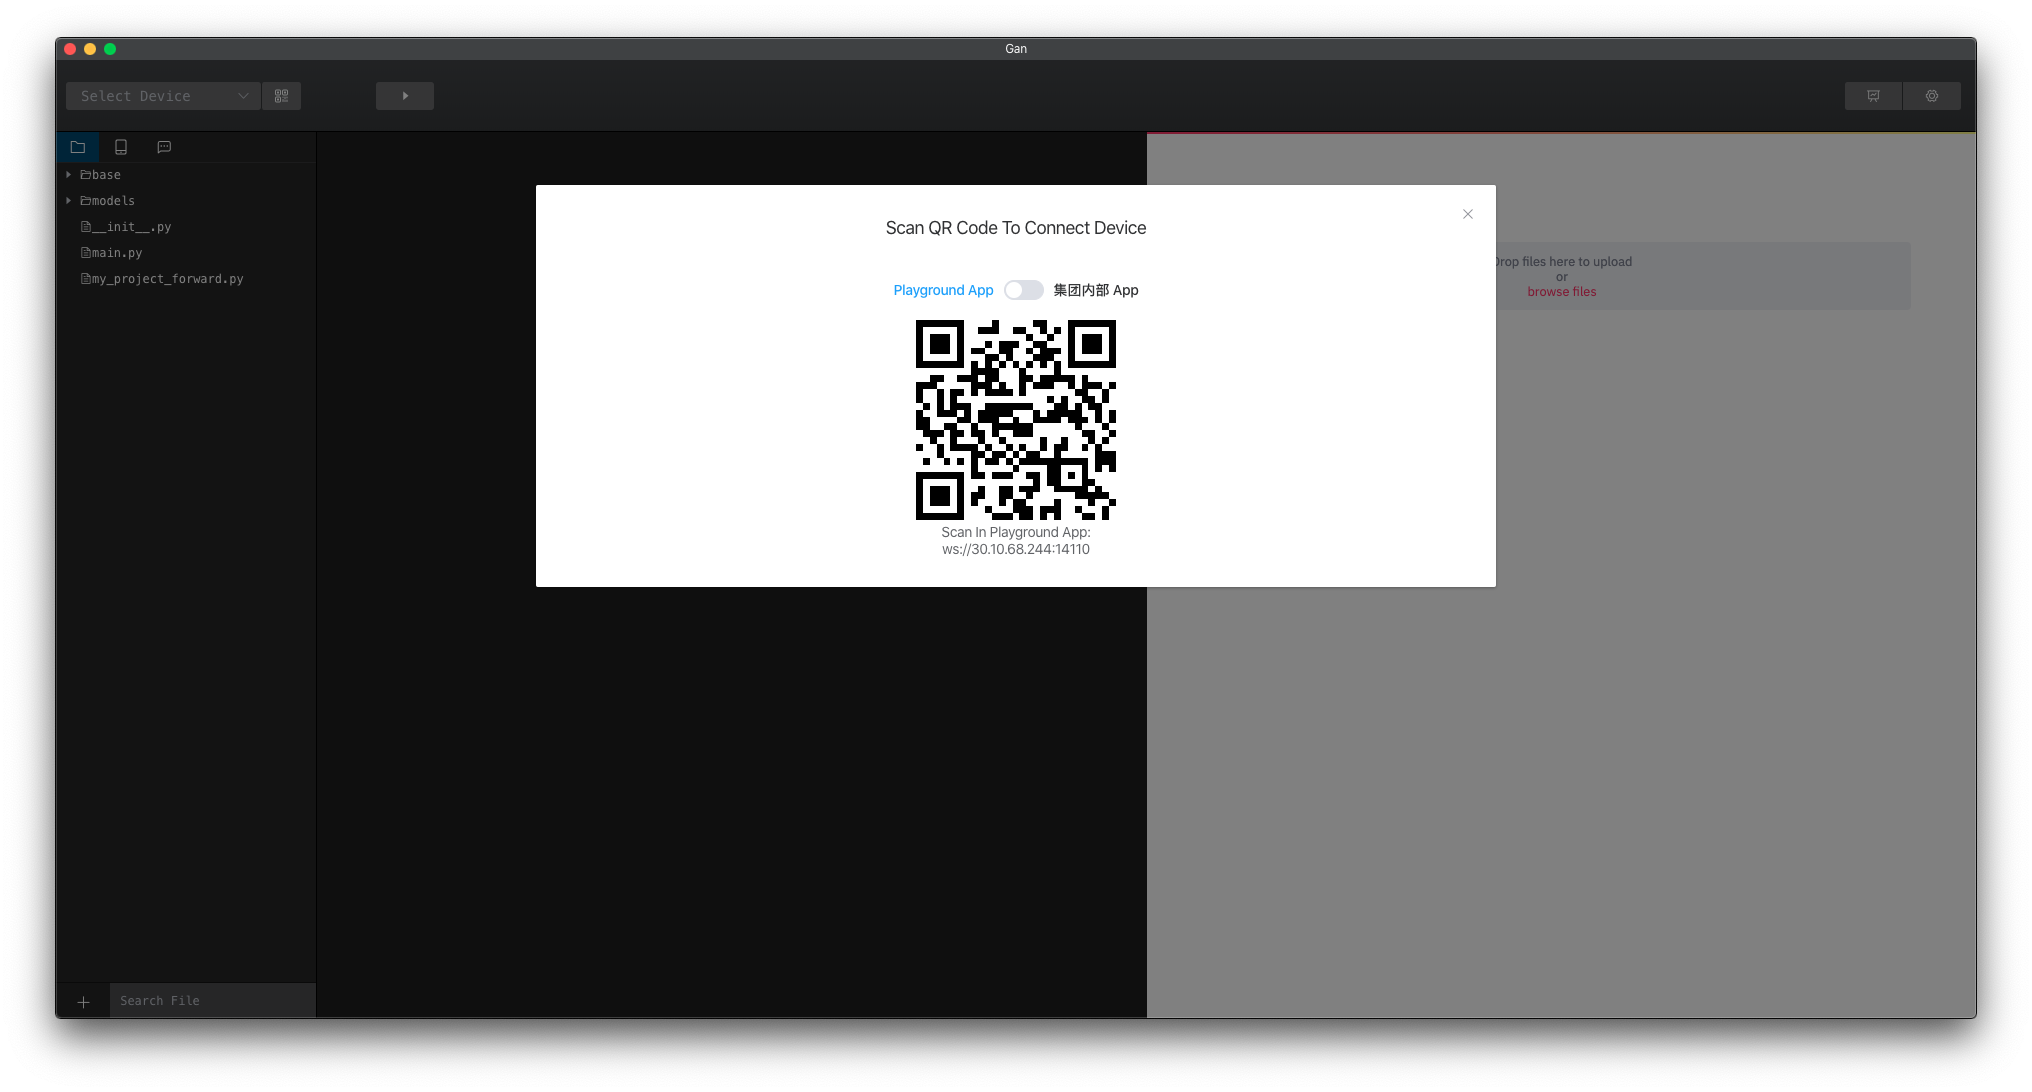Open __init__.py file
This screenshot has height=1092, width=2032.
tap(131, 227)
